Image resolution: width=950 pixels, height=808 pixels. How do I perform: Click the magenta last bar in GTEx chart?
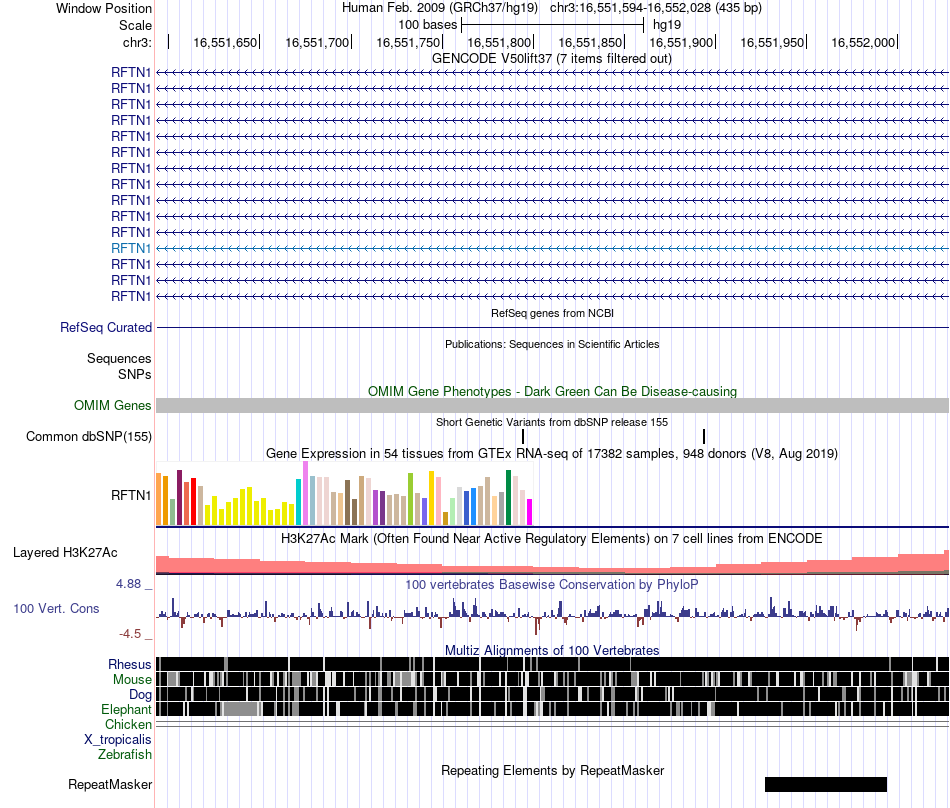pos(530,512)
